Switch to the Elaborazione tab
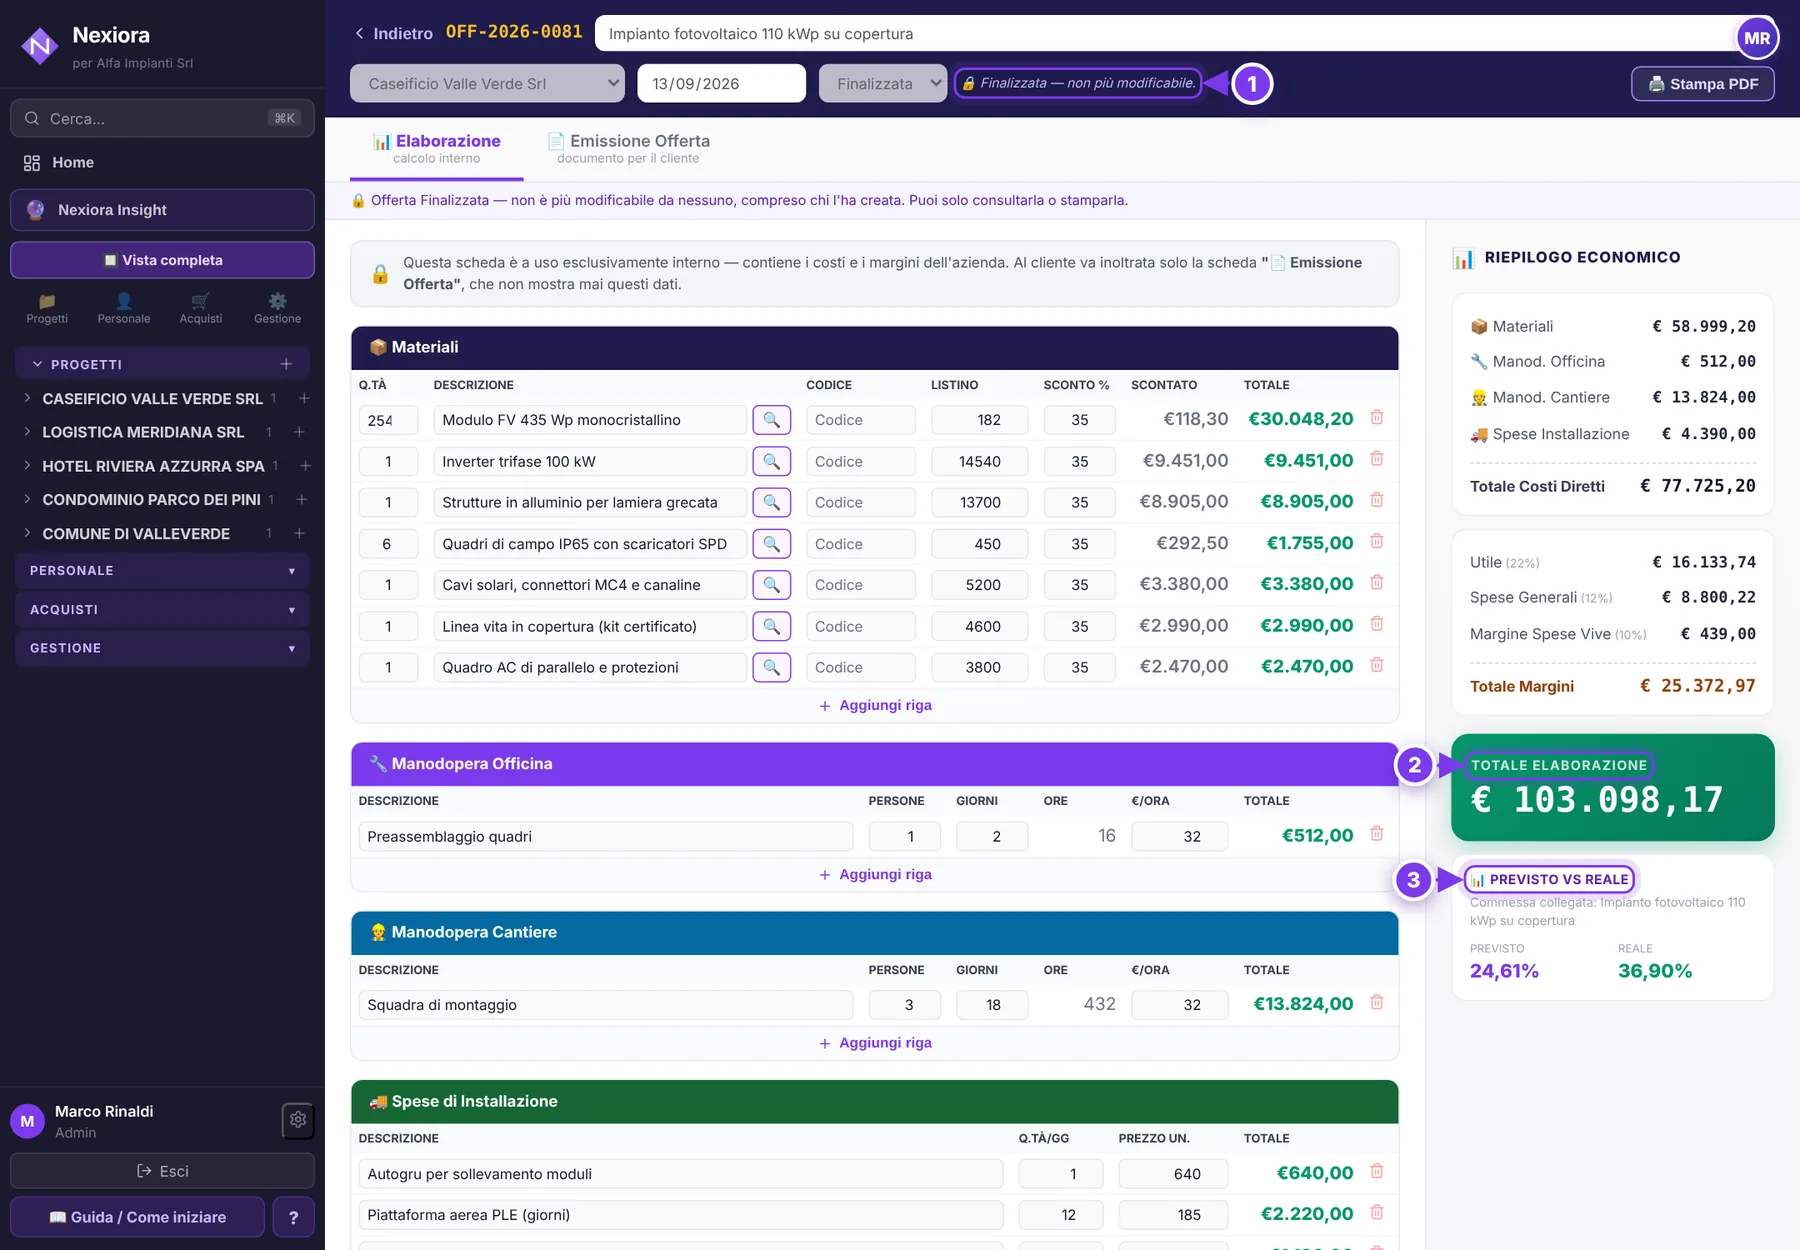Image resolution: width=1800 pixels, height=1250 pixels. coord(436,148)
